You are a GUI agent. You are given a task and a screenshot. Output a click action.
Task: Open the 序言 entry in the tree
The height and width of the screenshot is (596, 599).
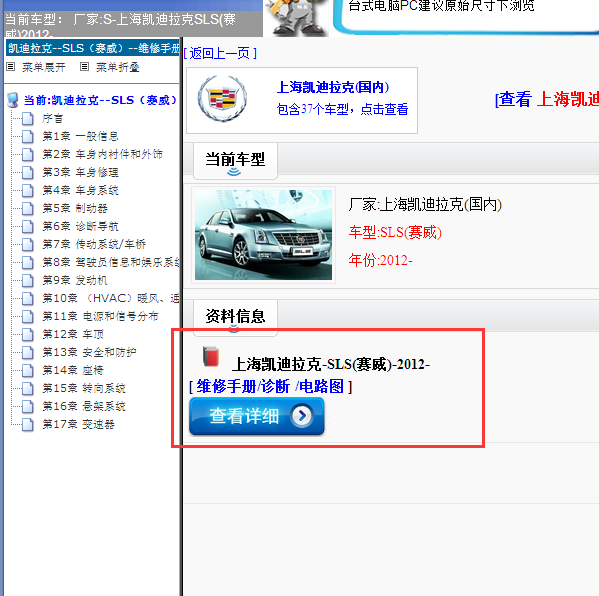(x=52, y=118)
